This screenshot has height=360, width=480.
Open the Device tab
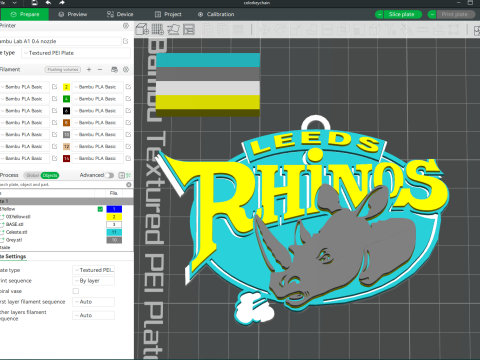[120, 14]
